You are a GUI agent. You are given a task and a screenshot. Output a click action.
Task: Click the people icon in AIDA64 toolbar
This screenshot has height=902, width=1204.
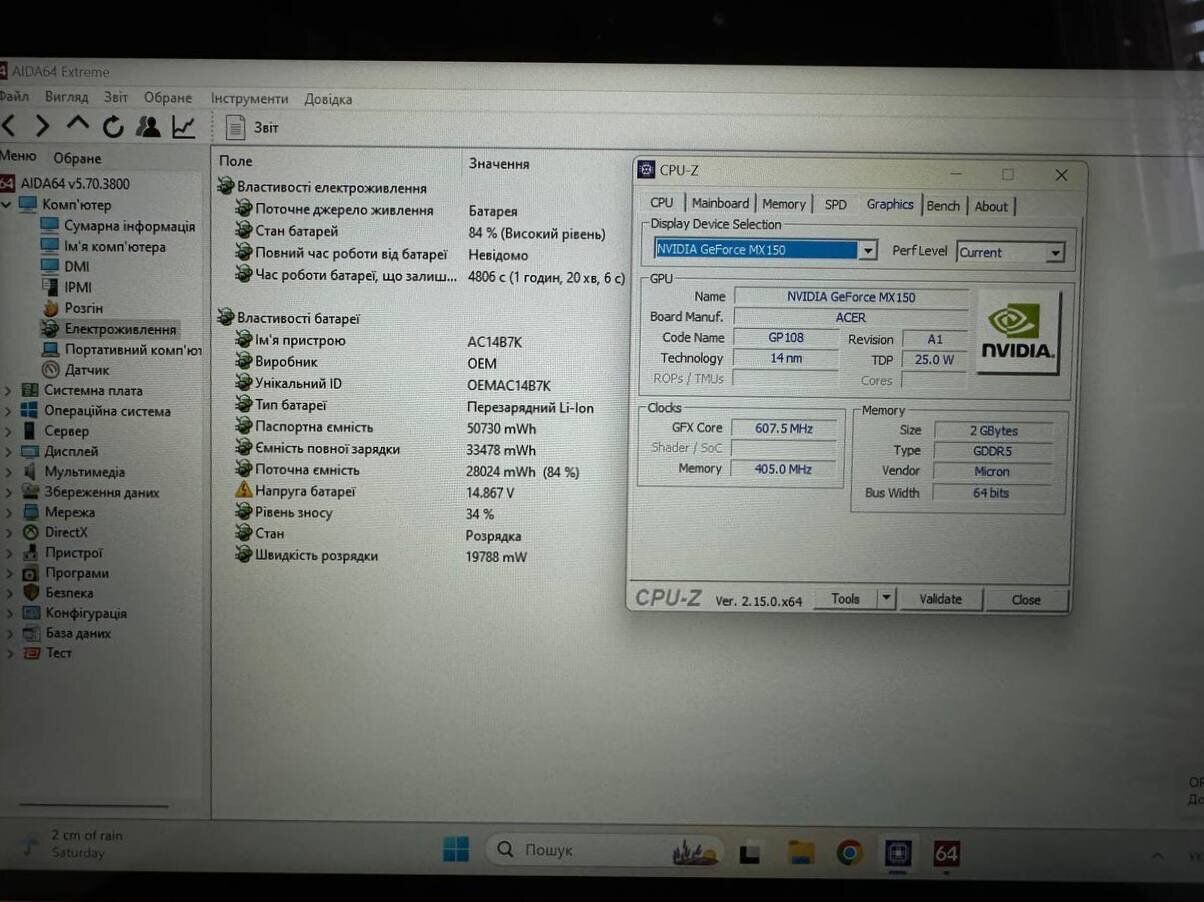(148, 126)
